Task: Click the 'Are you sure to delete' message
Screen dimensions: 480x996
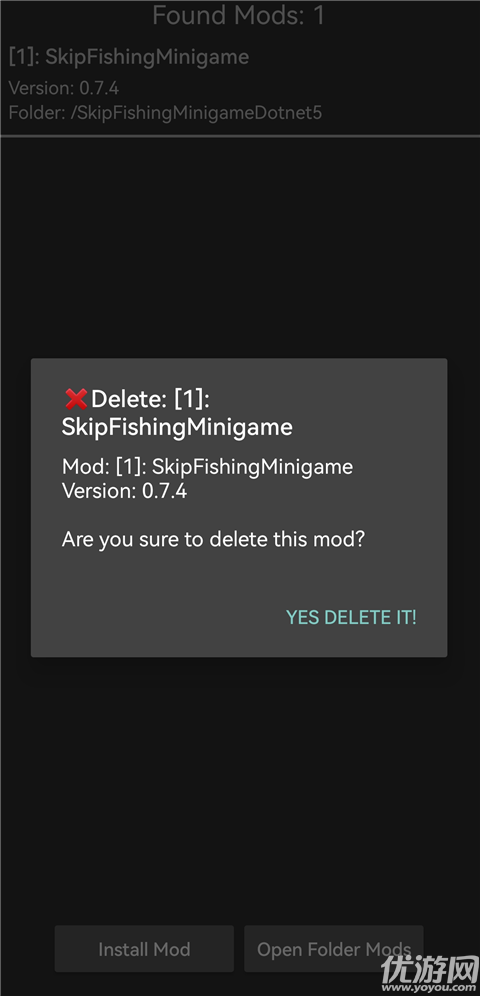Action: pos(214,540)
